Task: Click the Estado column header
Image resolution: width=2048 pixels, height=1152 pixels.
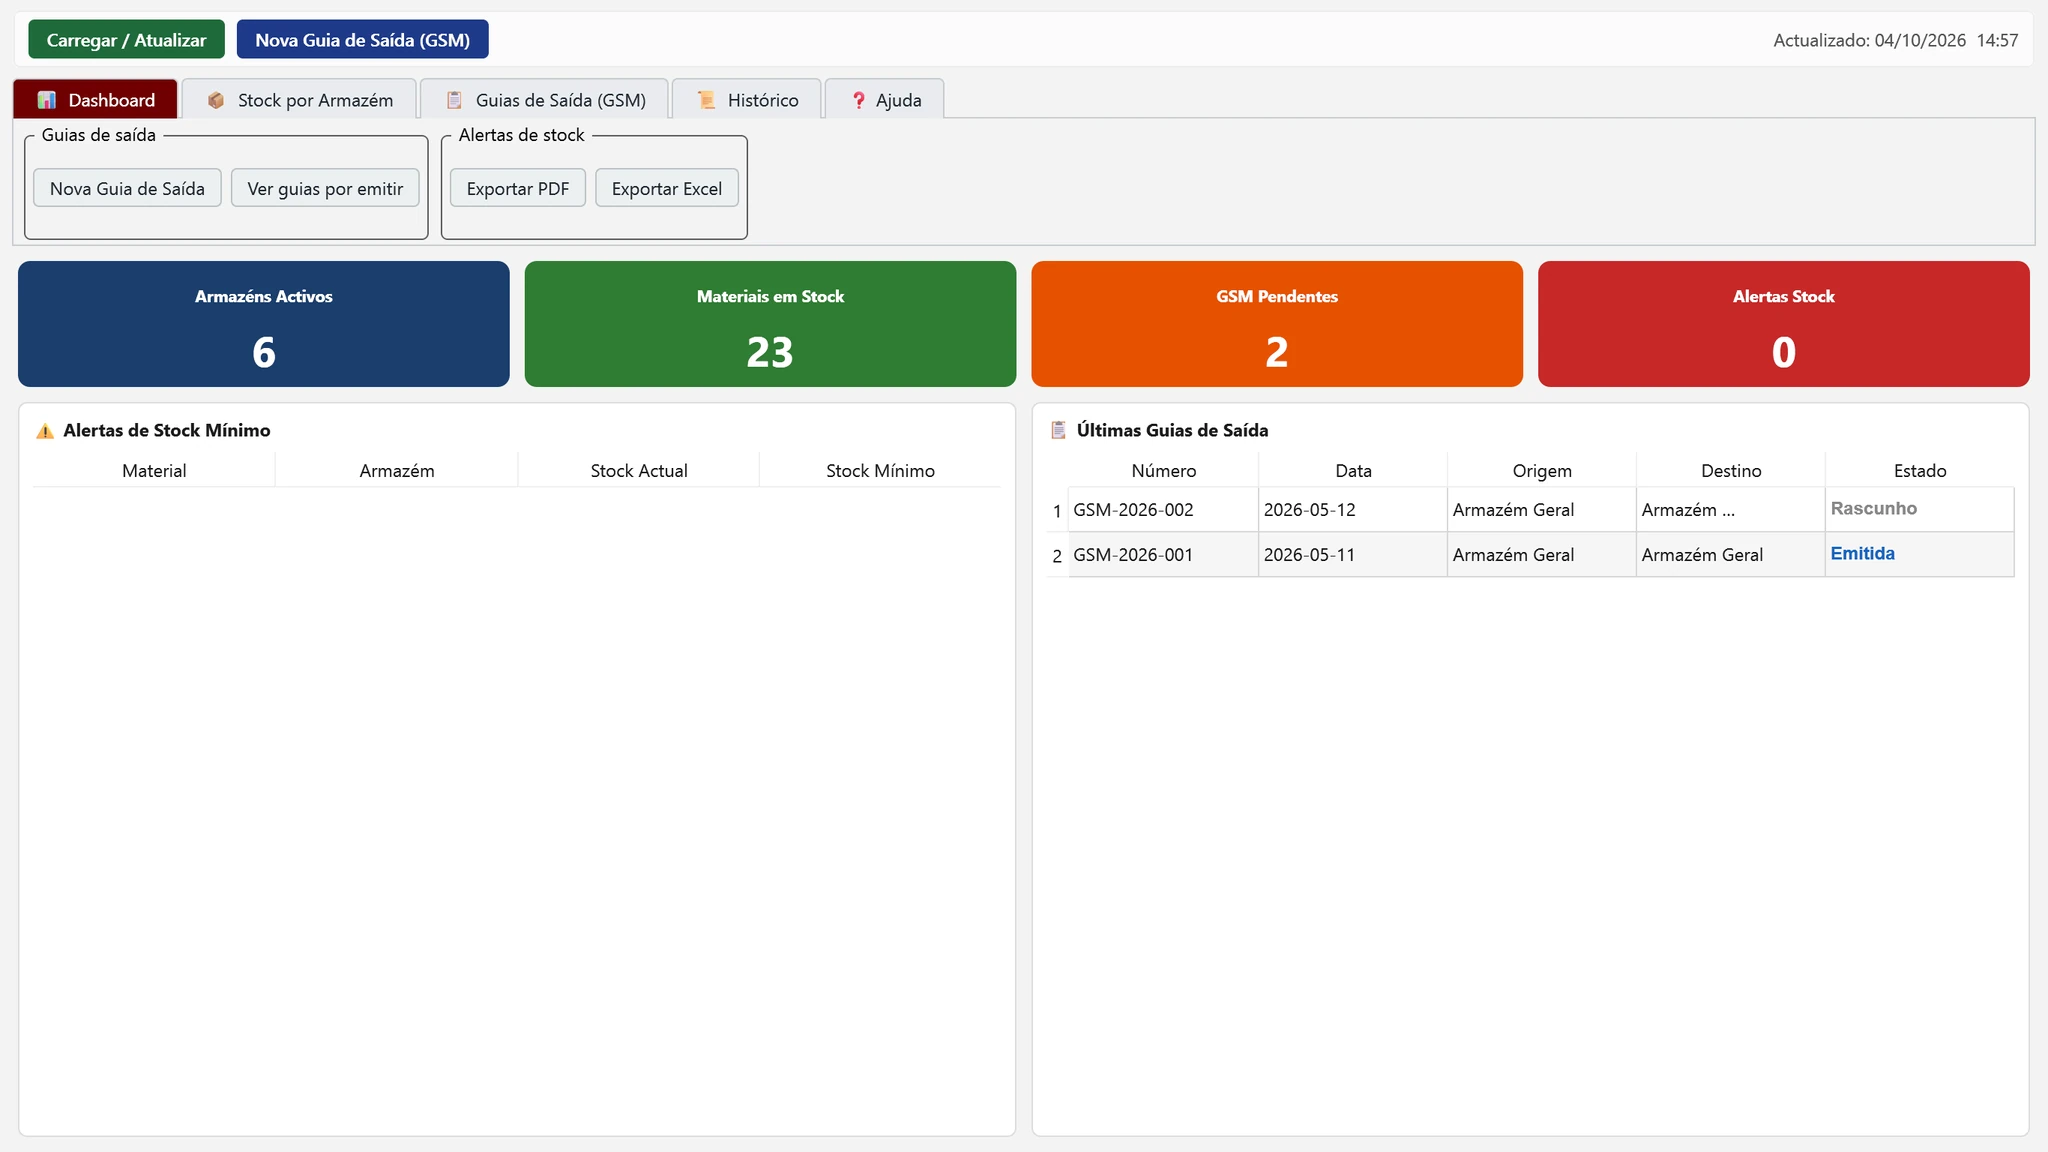Action: [x=1920, y=470]
